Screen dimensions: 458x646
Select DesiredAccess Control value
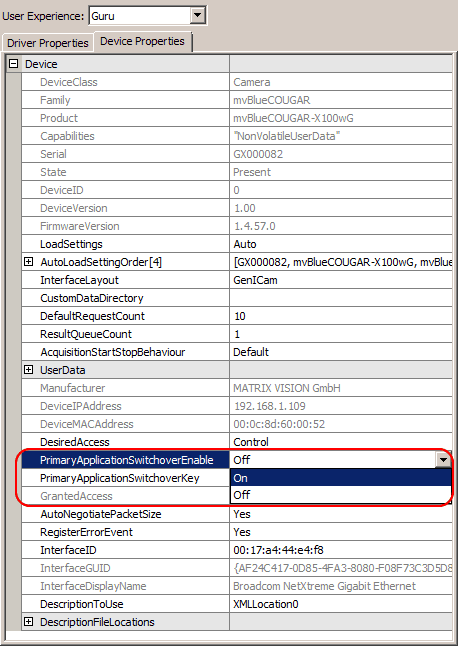[x=341, y=442]
